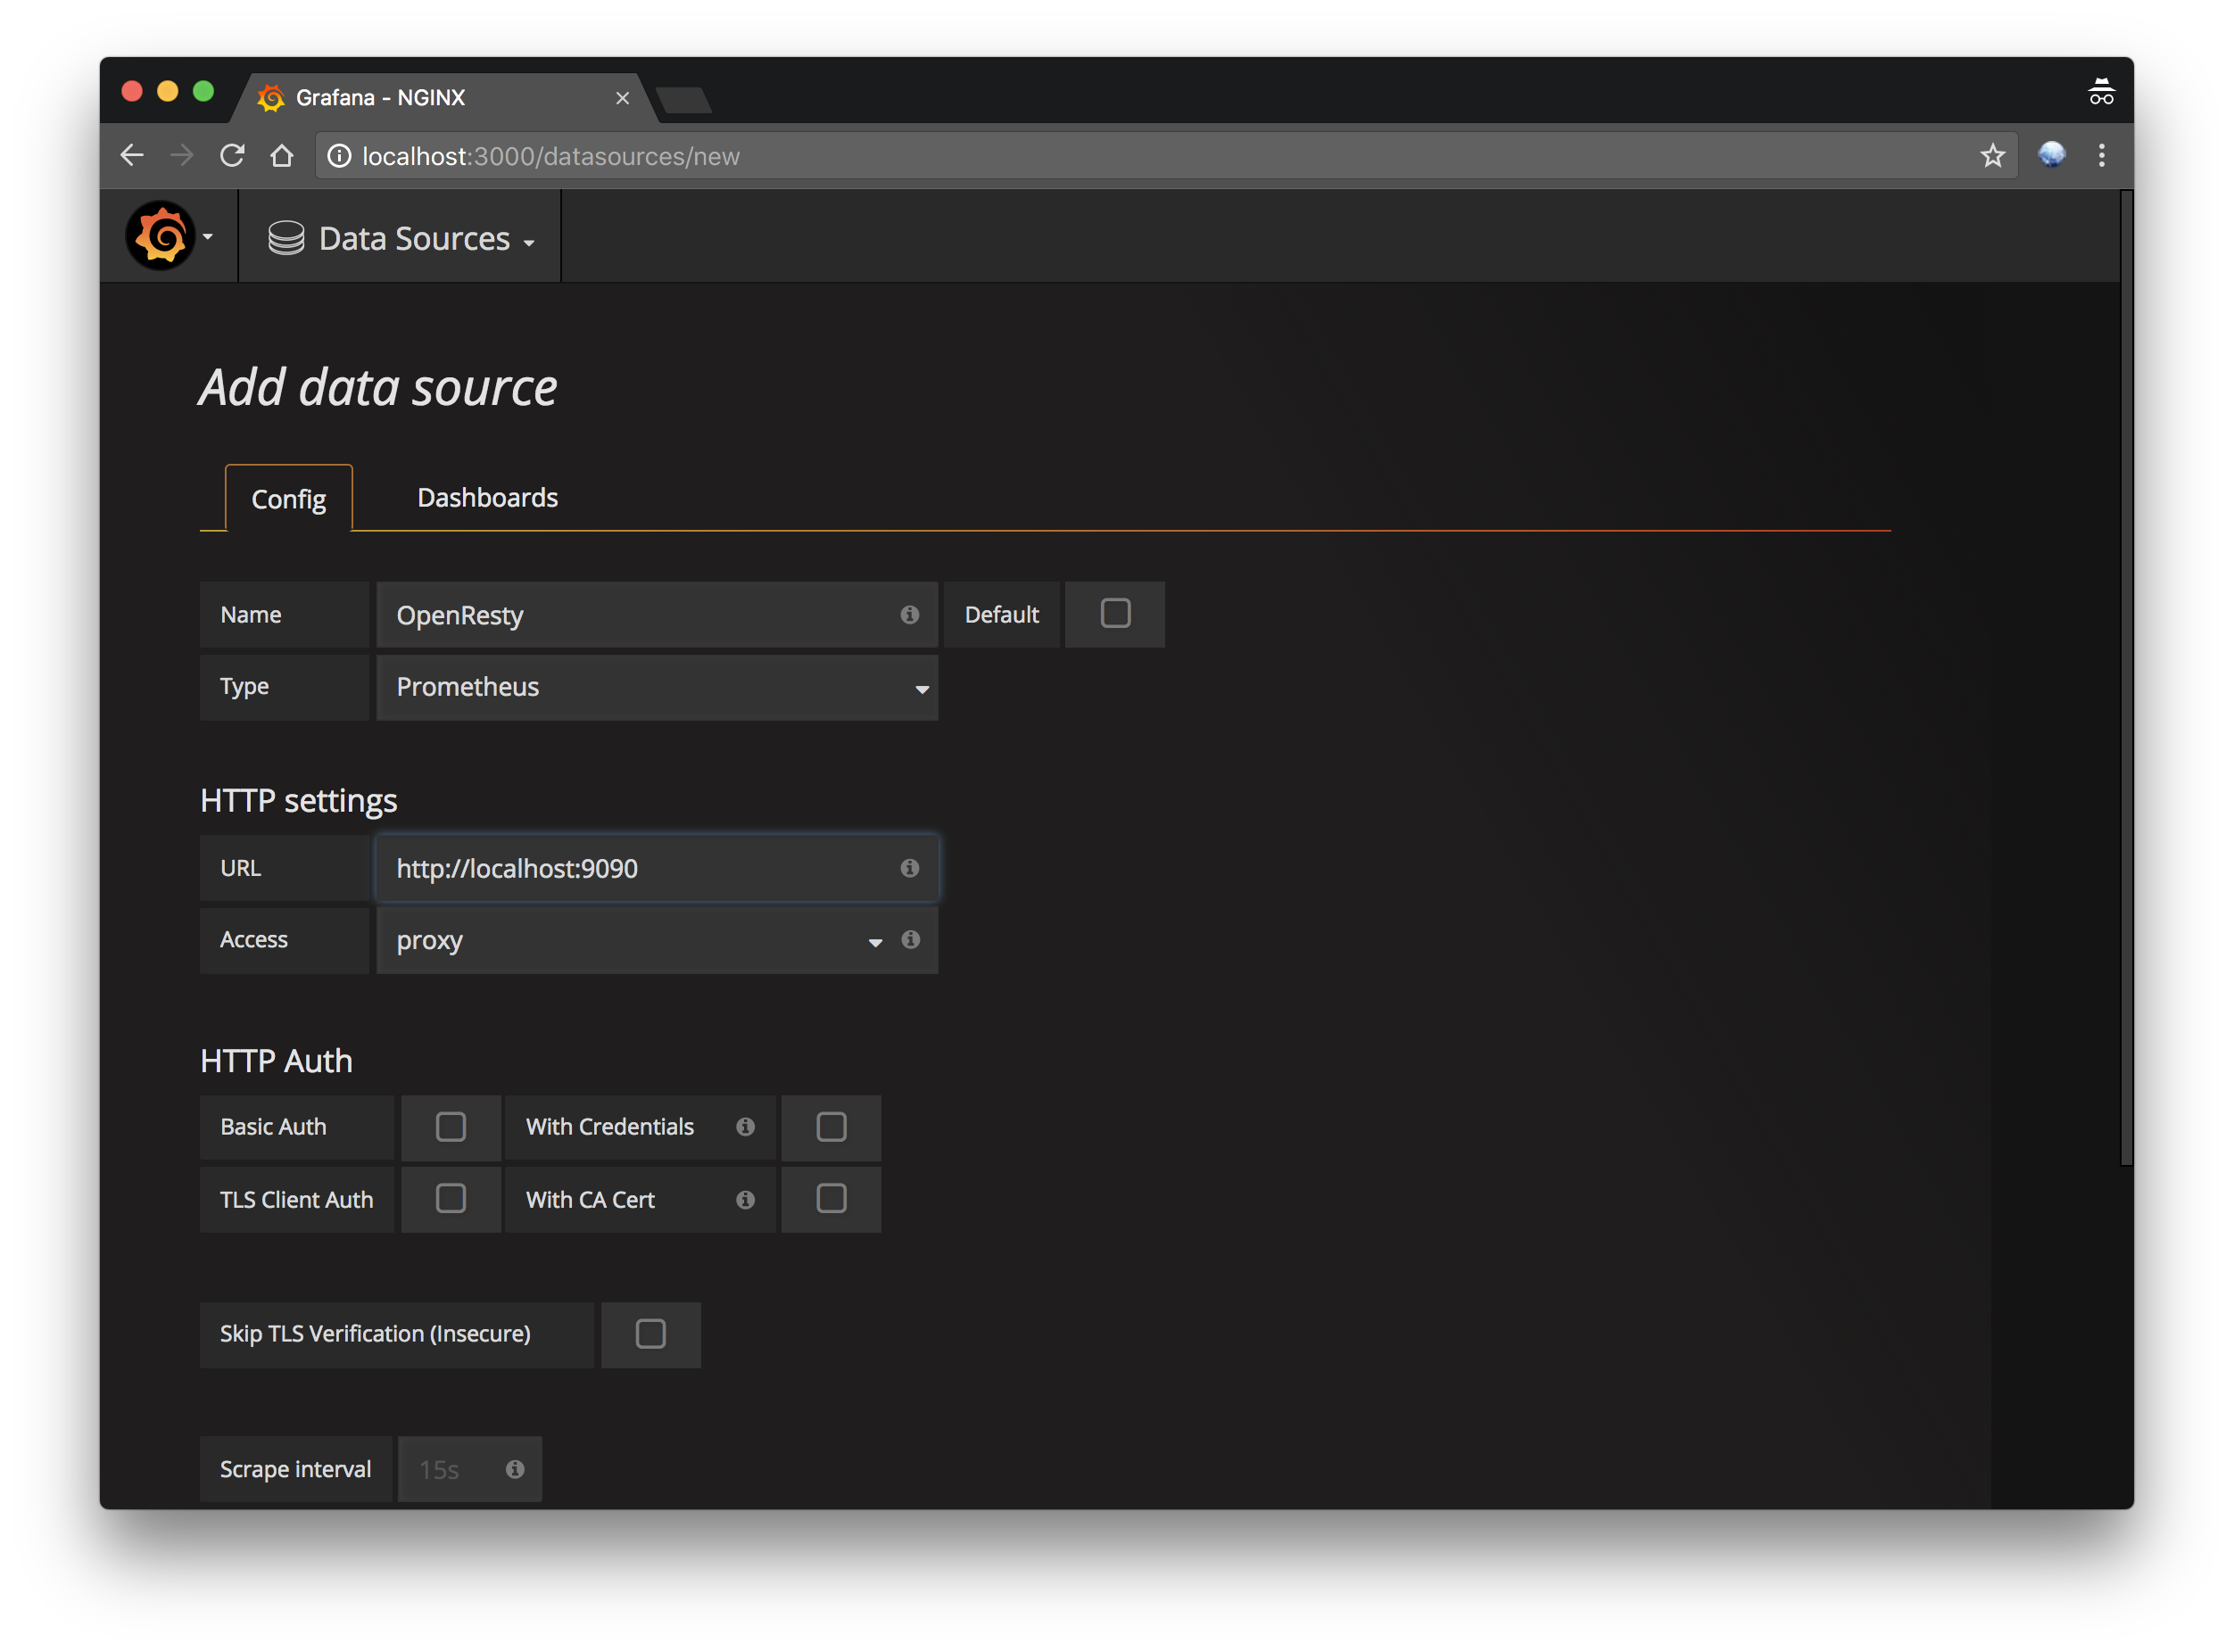
Task: Click the info icon beside Scrape interval
Action: point(515,1469)
